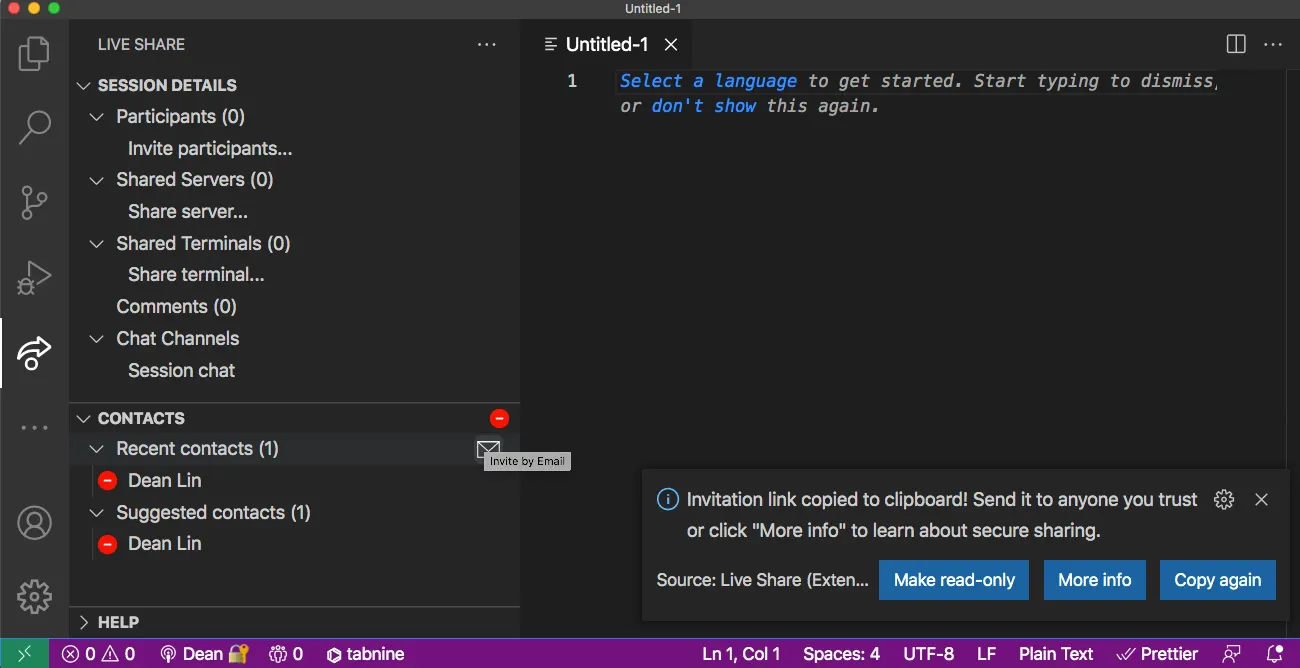Dismiss the invitation link notification
The width and height of the screenshot is (1300, 668).
(1261, 500)
